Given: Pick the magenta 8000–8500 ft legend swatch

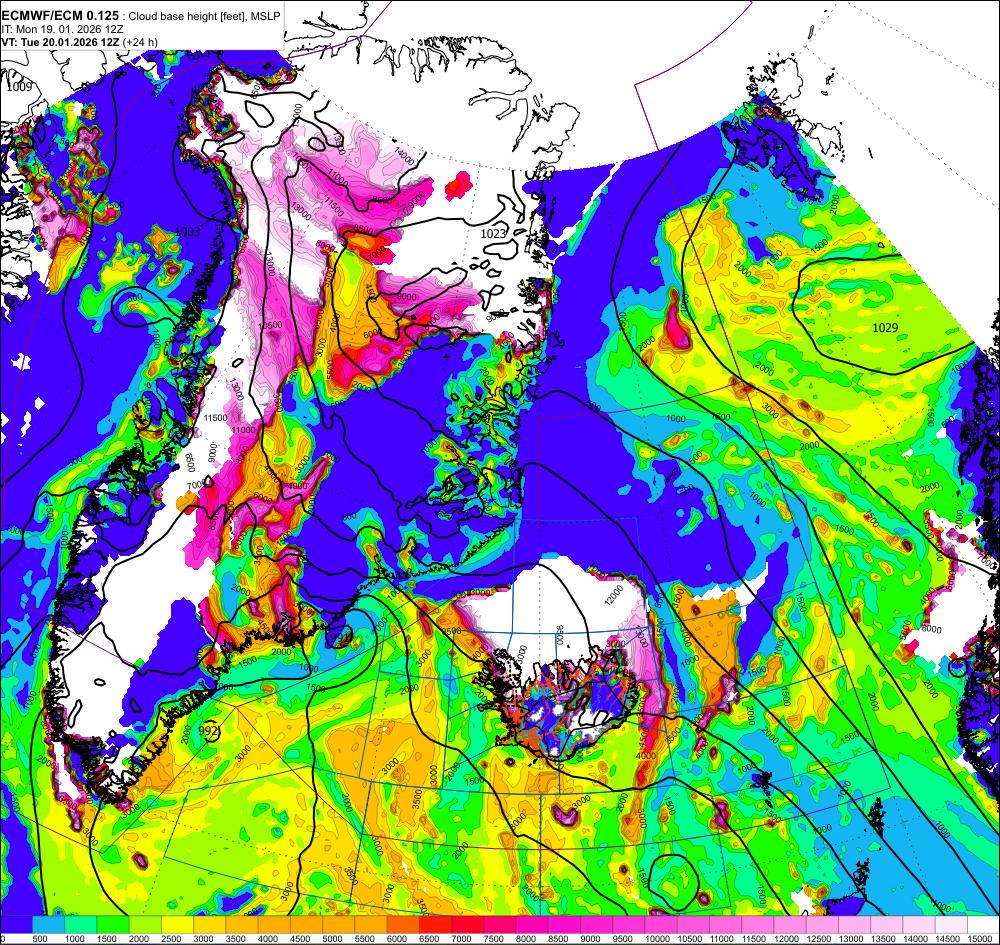Looking at the screenshot, I should [x=532, y=924].
